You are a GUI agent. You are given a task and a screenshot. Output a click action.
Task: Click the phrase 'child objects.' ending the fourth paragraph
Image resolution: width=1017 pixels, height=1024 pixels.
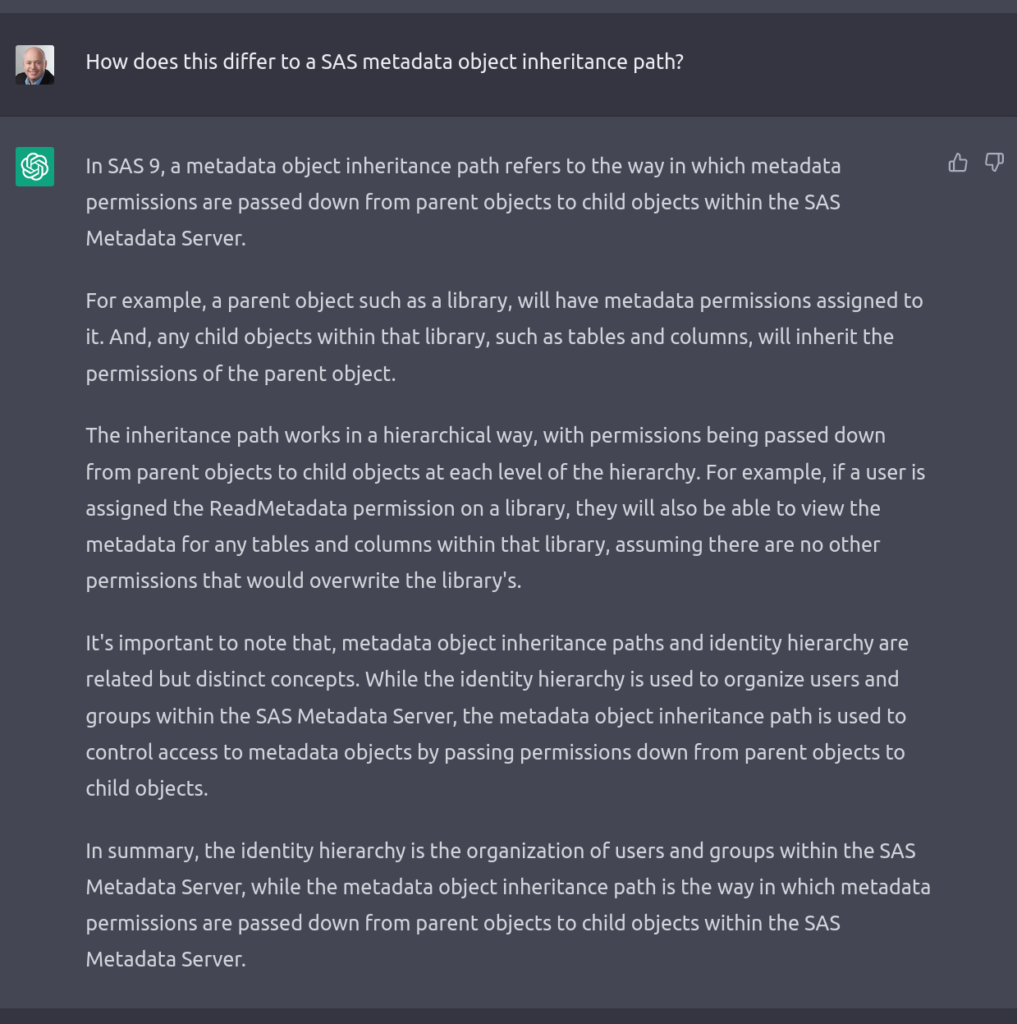pos(147,788)
